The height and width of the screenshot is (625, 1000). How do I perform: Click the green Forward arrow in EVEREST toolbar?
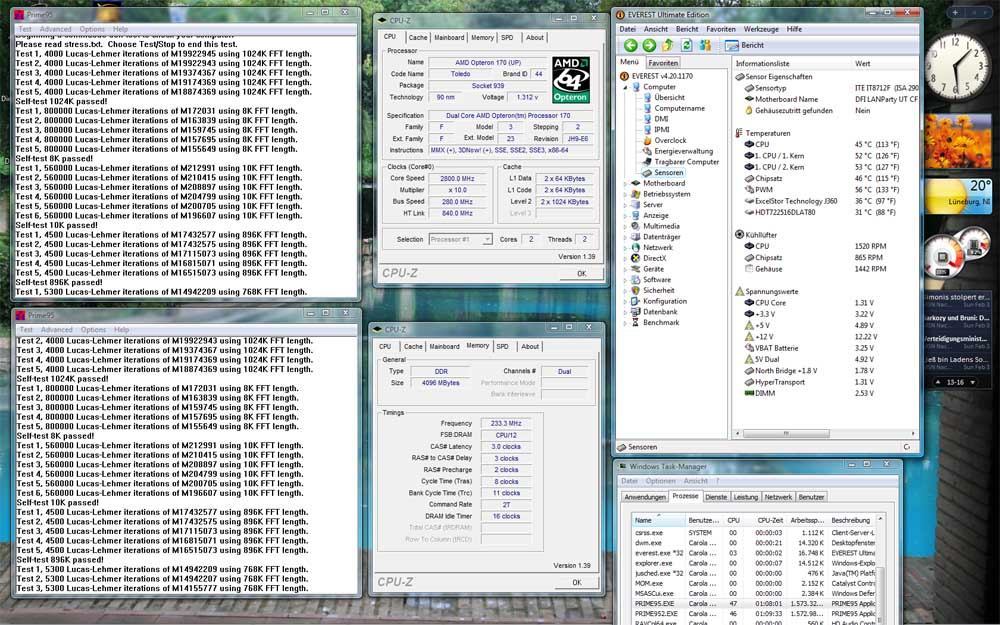tap(649, 45)
